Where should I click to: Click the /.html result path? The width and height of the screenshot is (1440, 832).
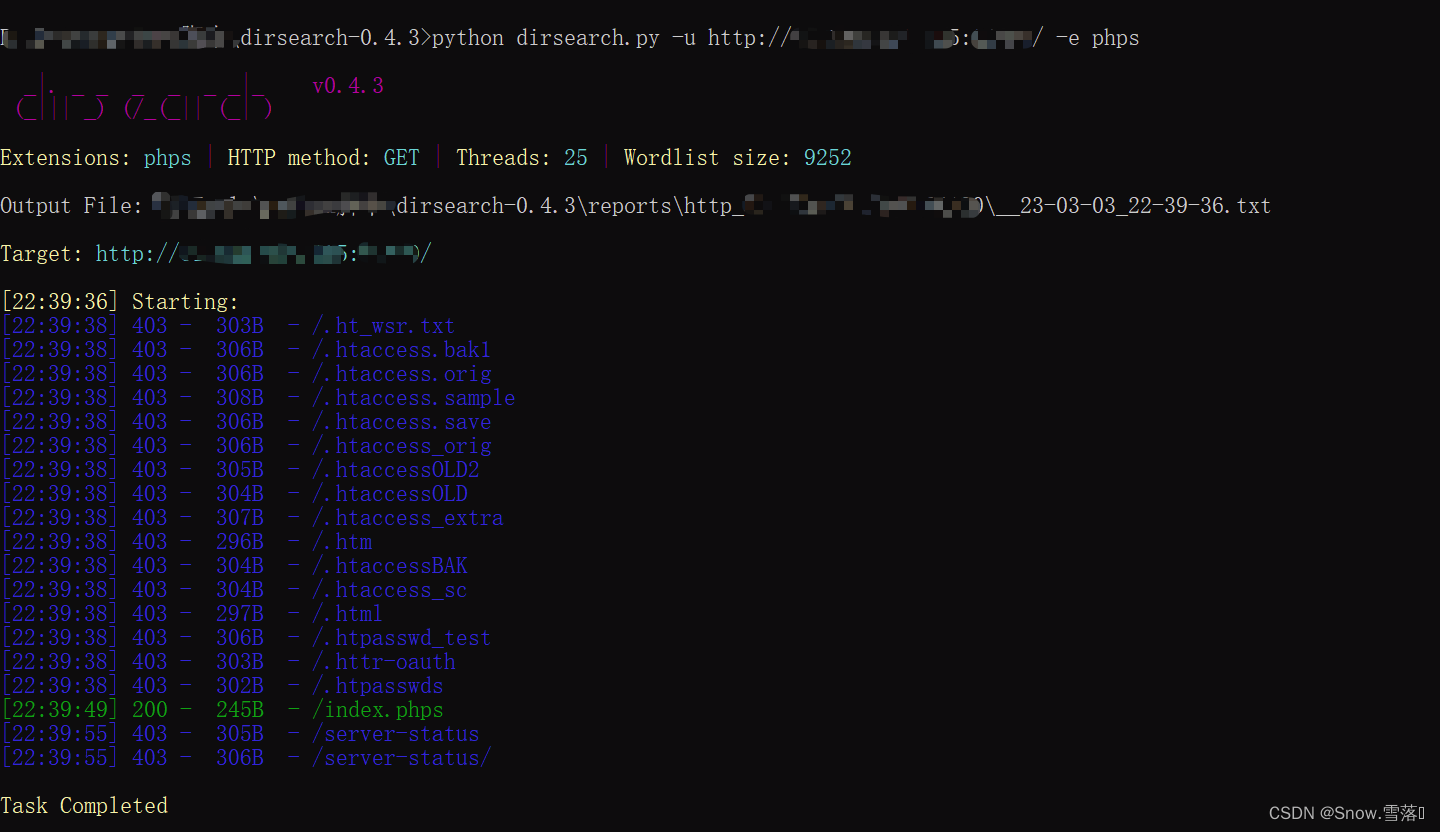pyautogui.click(x=348, y=614)
